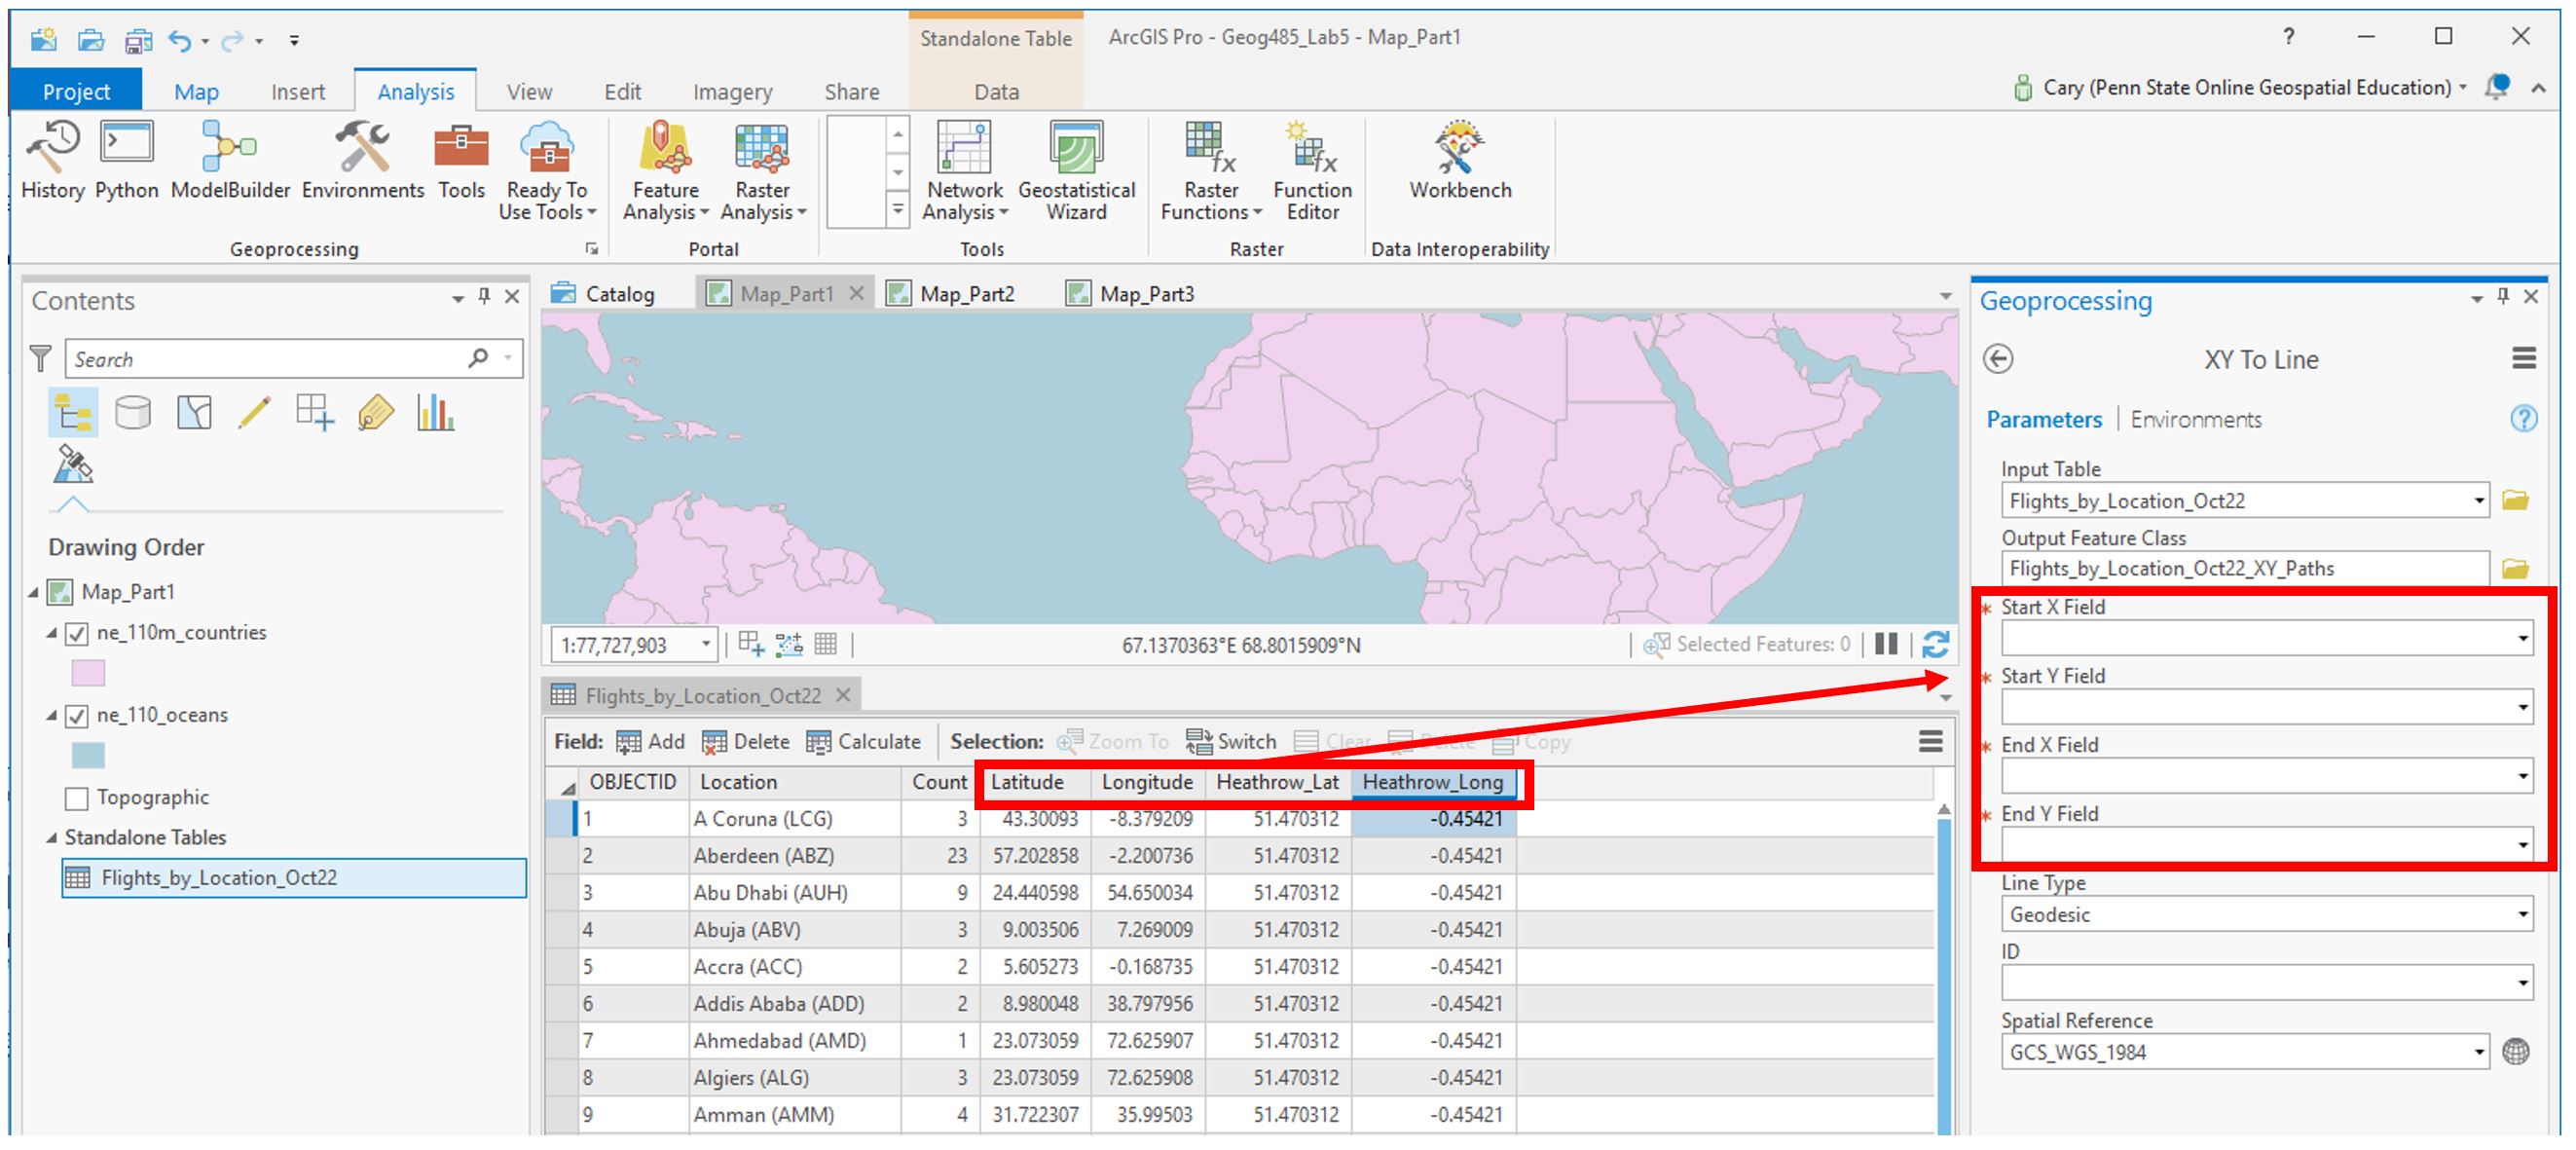
Task: Open the Geoprocessing History pane
Action: point(52,160)
